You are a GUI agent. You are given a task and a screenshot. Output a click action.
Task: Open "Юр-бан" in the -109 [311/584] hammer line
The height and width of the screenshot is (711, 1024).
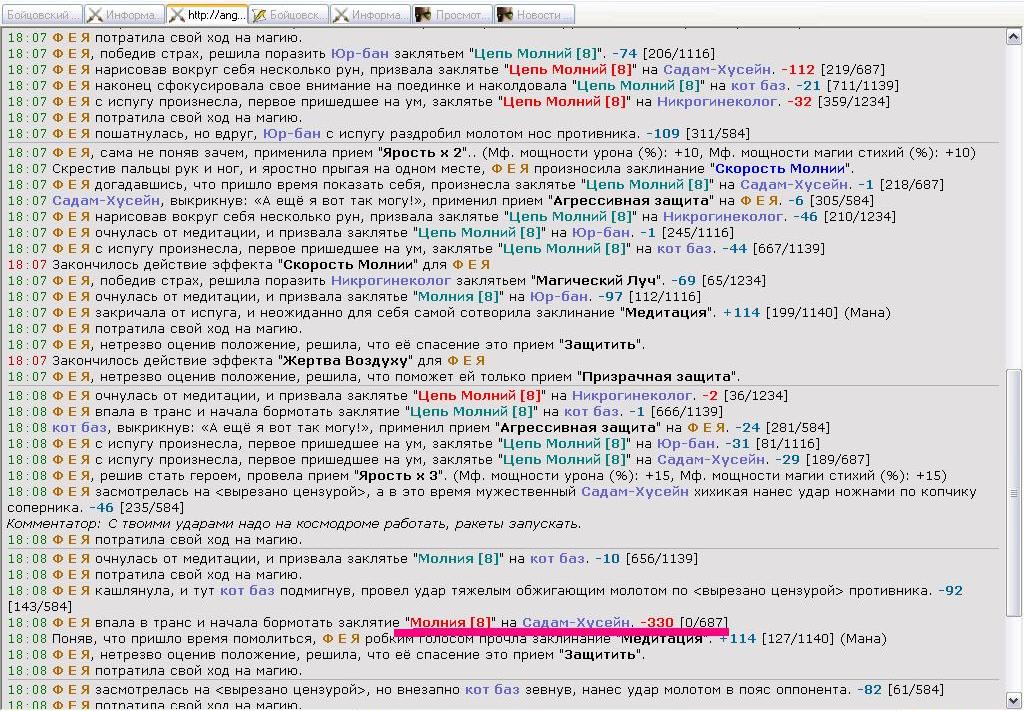292,133
